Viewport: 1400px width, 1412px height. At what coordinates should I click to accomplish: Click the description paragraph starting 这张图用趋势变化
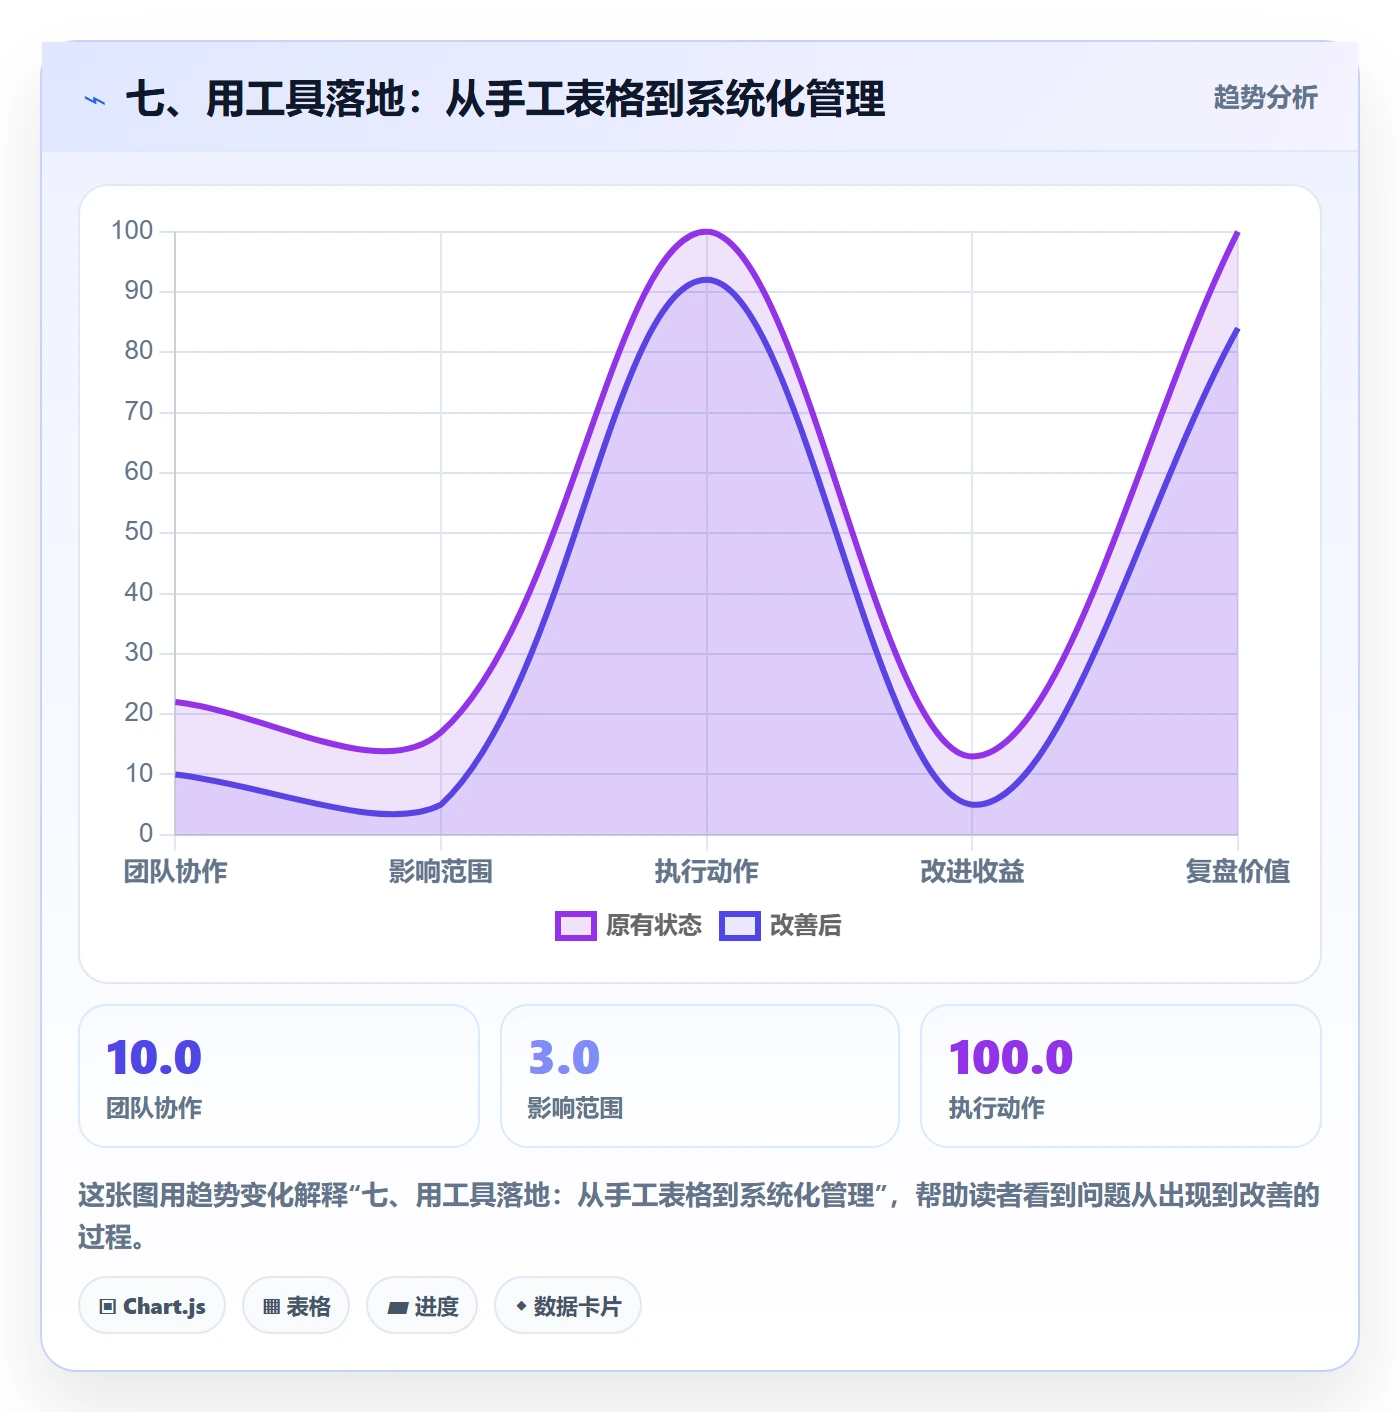(x=699, y=1216)
